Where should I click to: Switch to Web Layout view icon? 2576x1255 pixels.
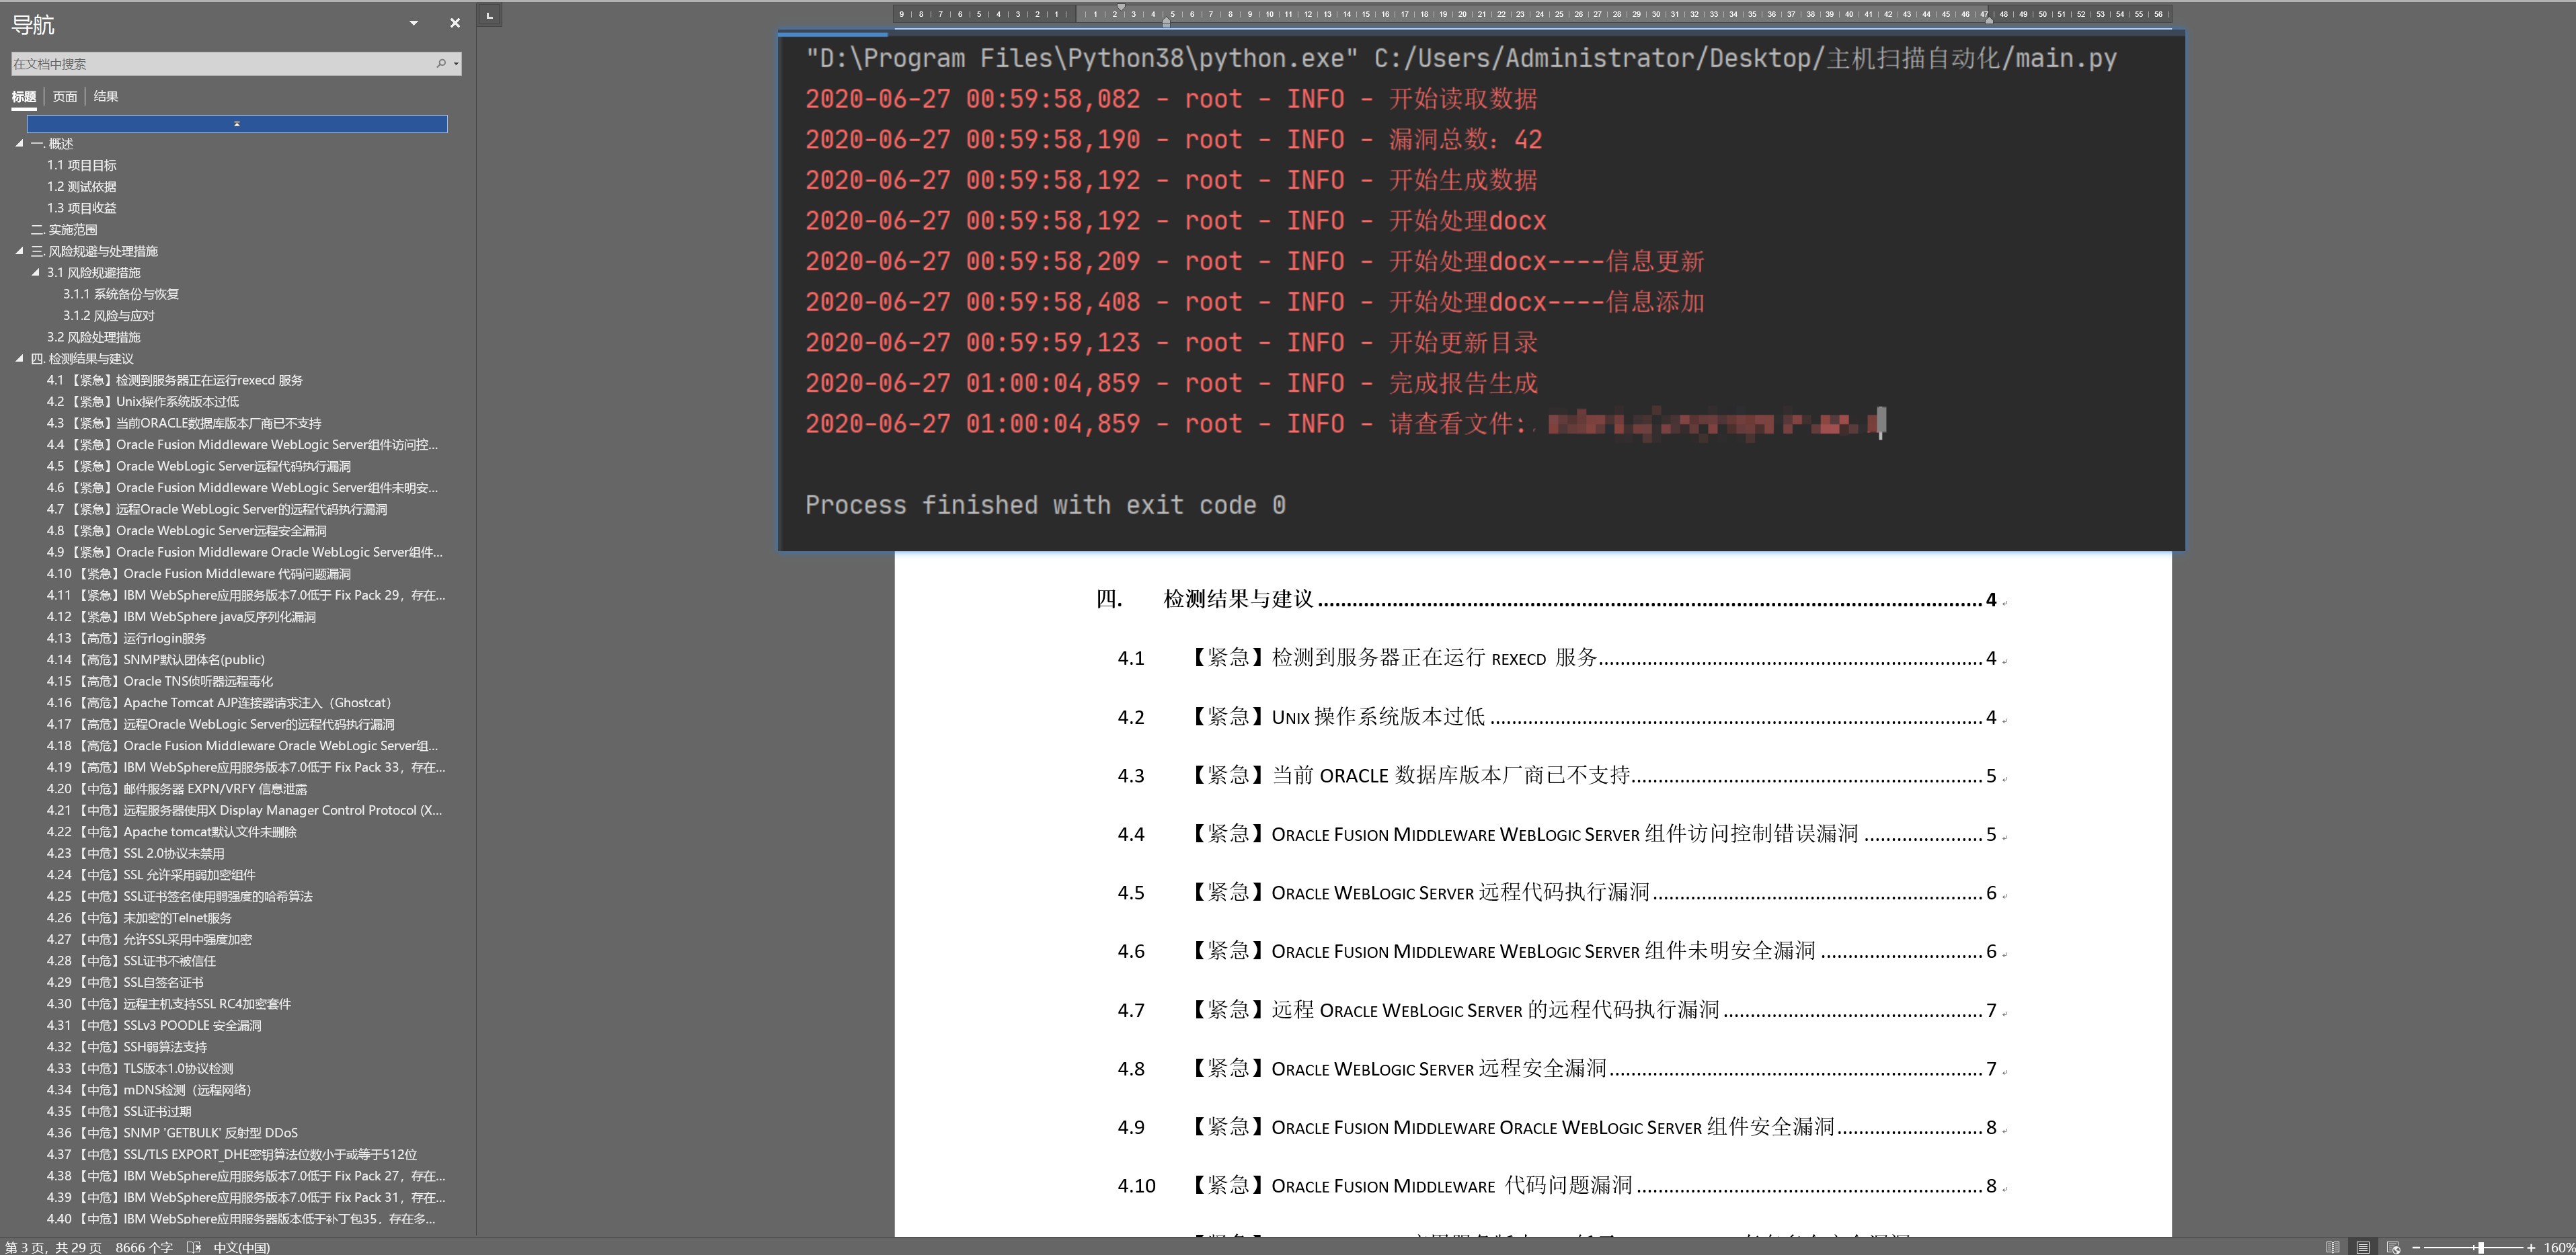point(2394,1247)
